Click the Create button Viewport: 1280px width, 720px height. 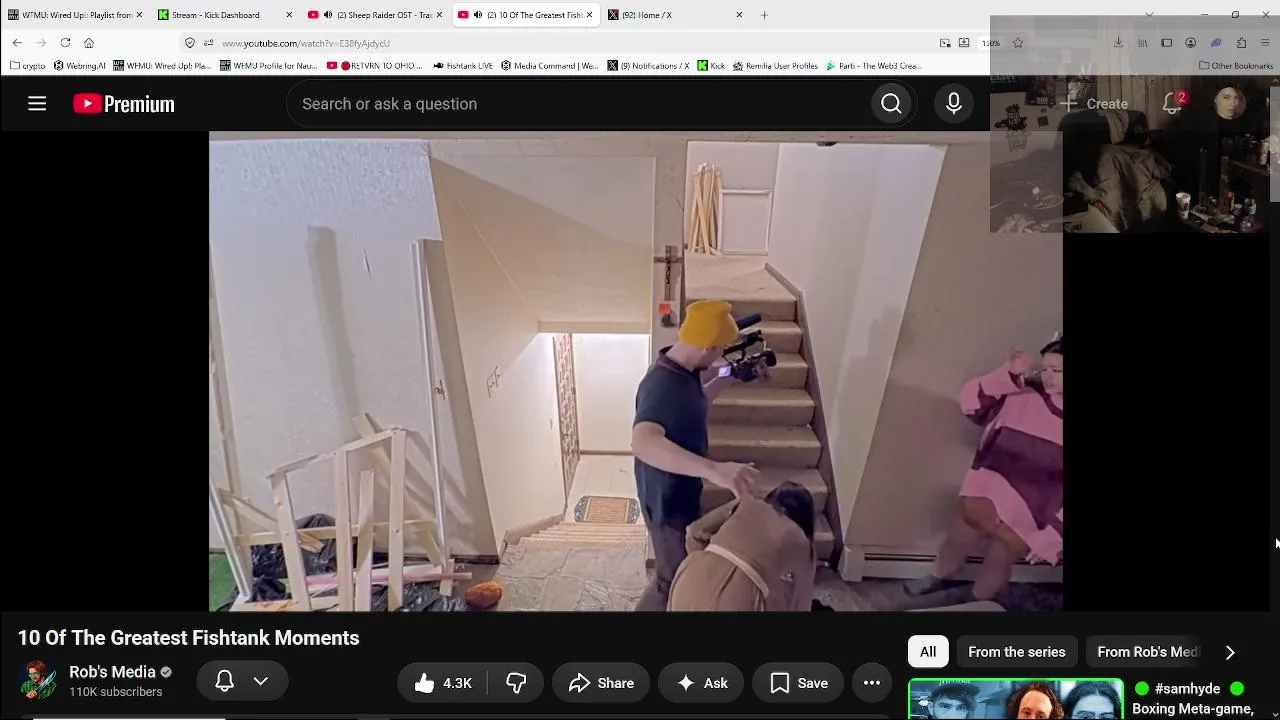tap(1093, 104)
